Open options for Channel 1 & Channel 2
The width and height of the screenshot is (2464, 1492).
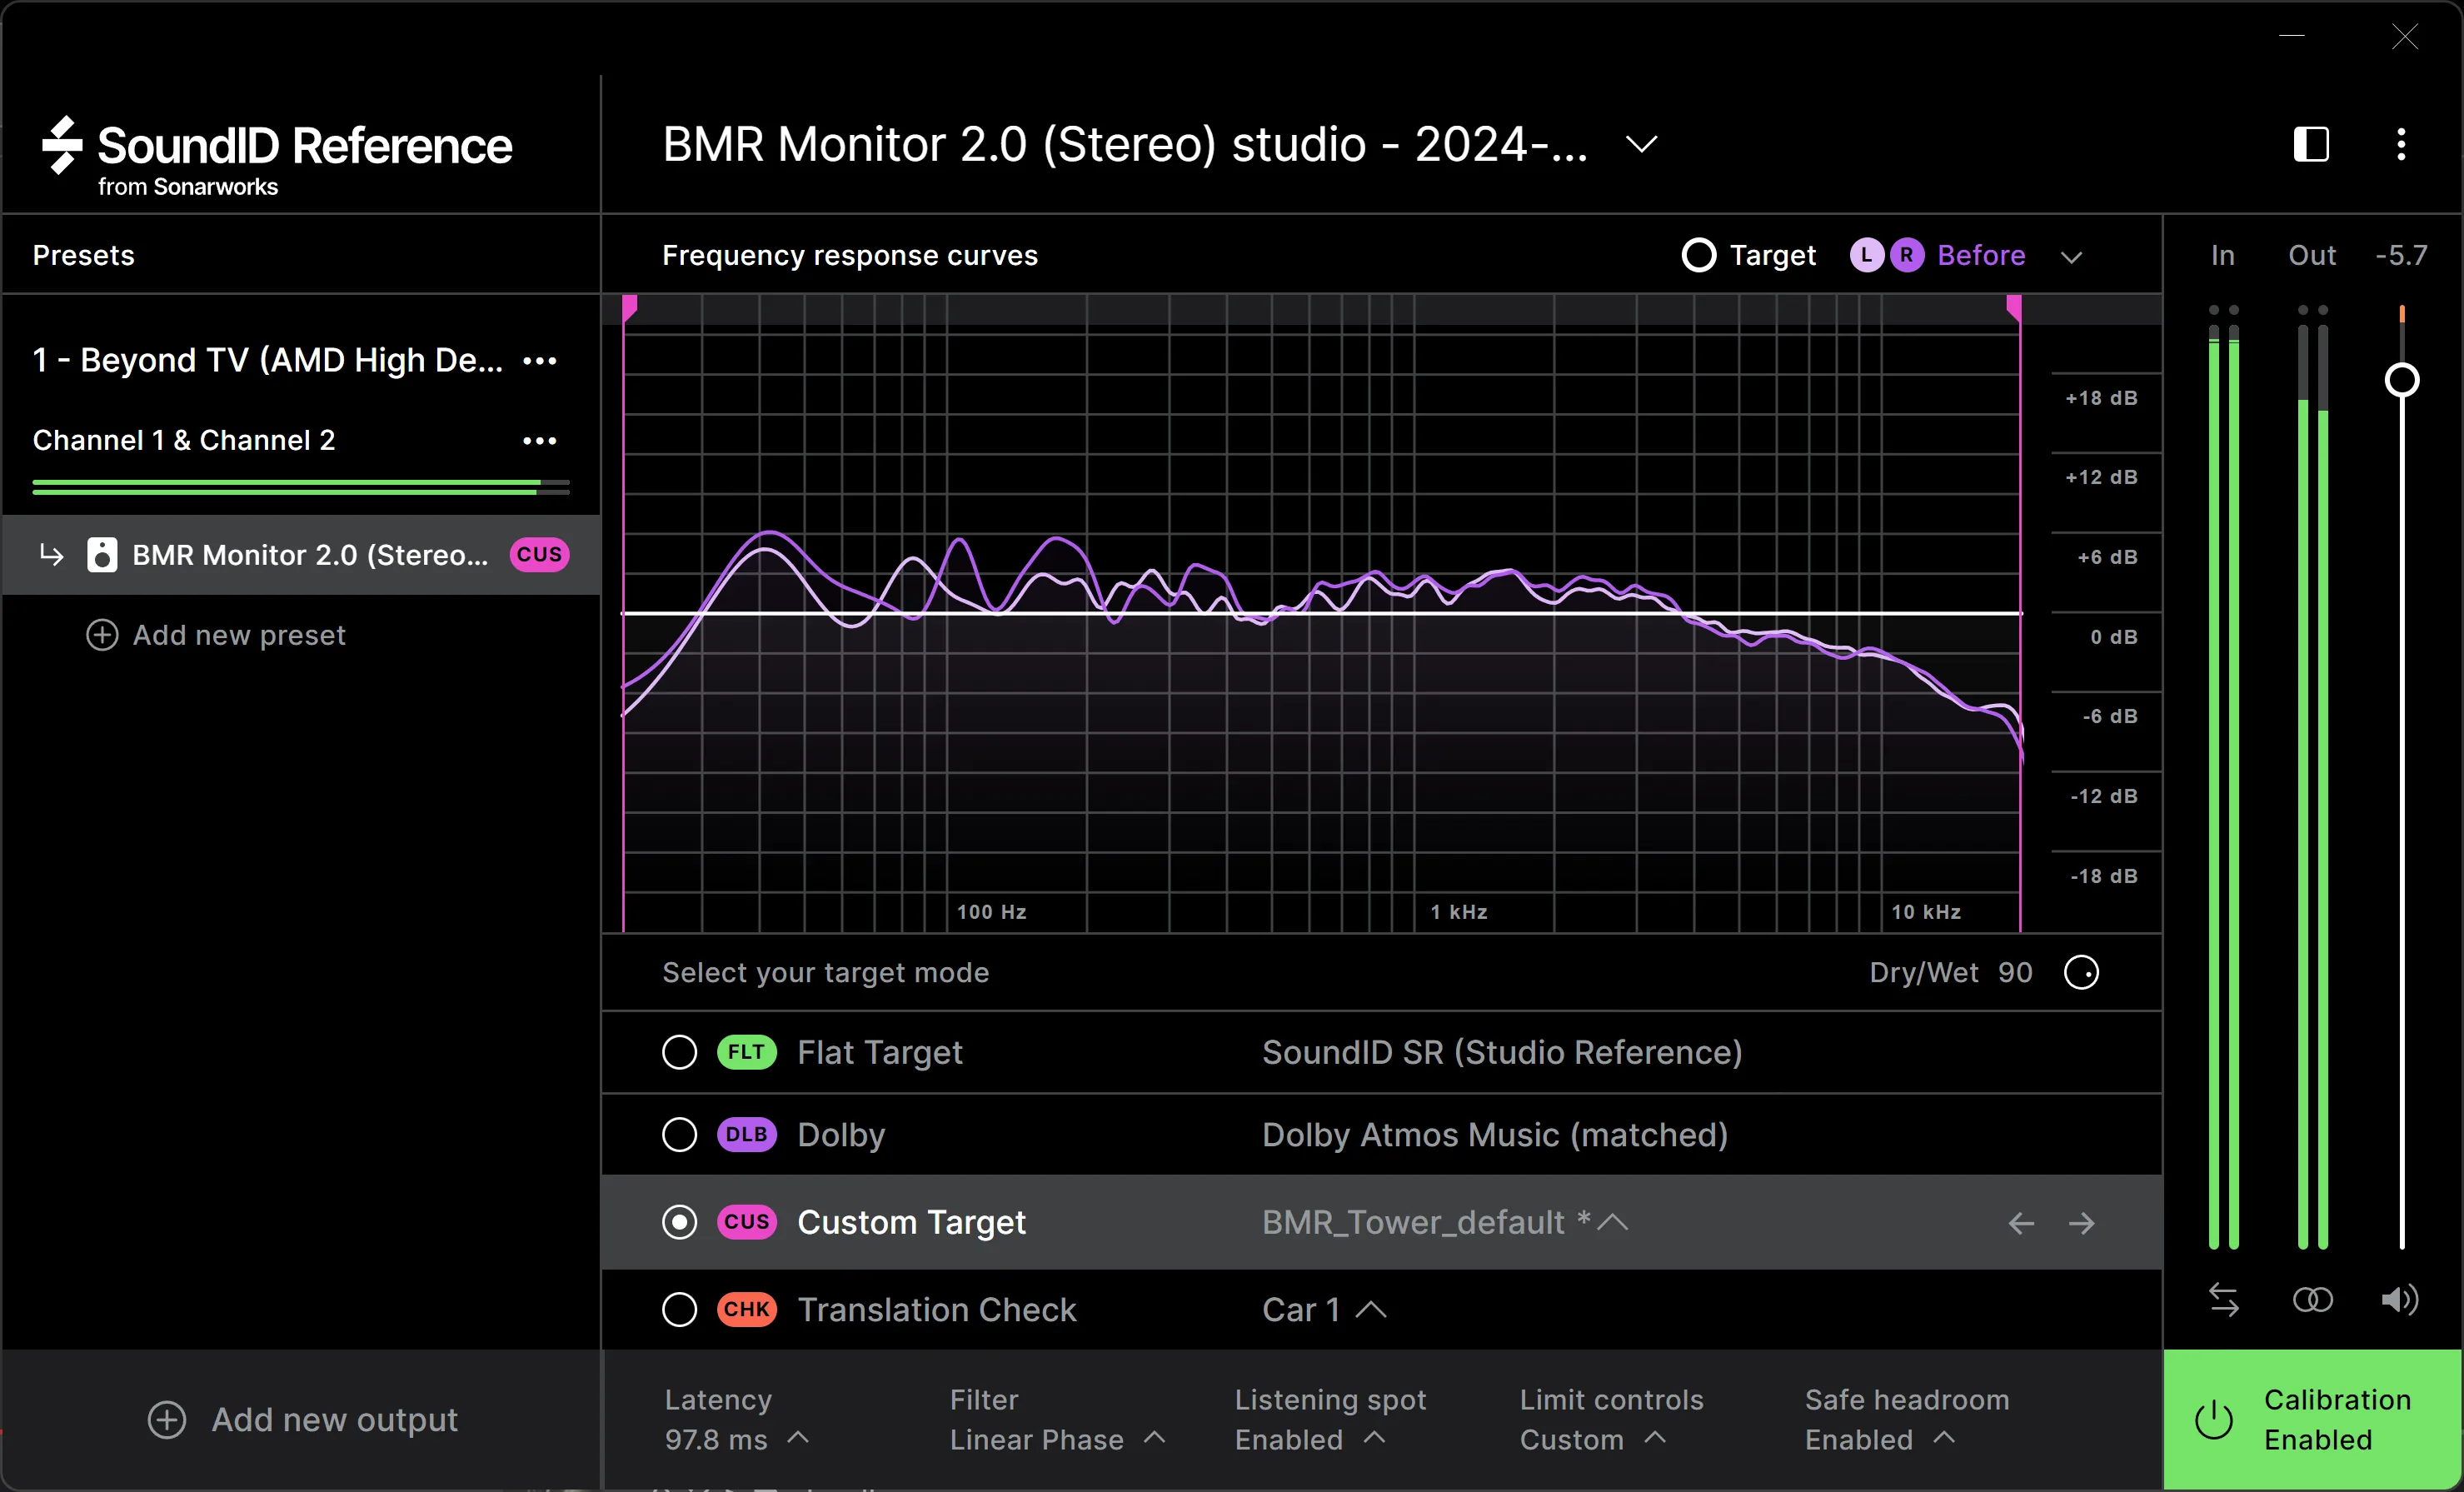pyautogui.click(x=540, y=440)
